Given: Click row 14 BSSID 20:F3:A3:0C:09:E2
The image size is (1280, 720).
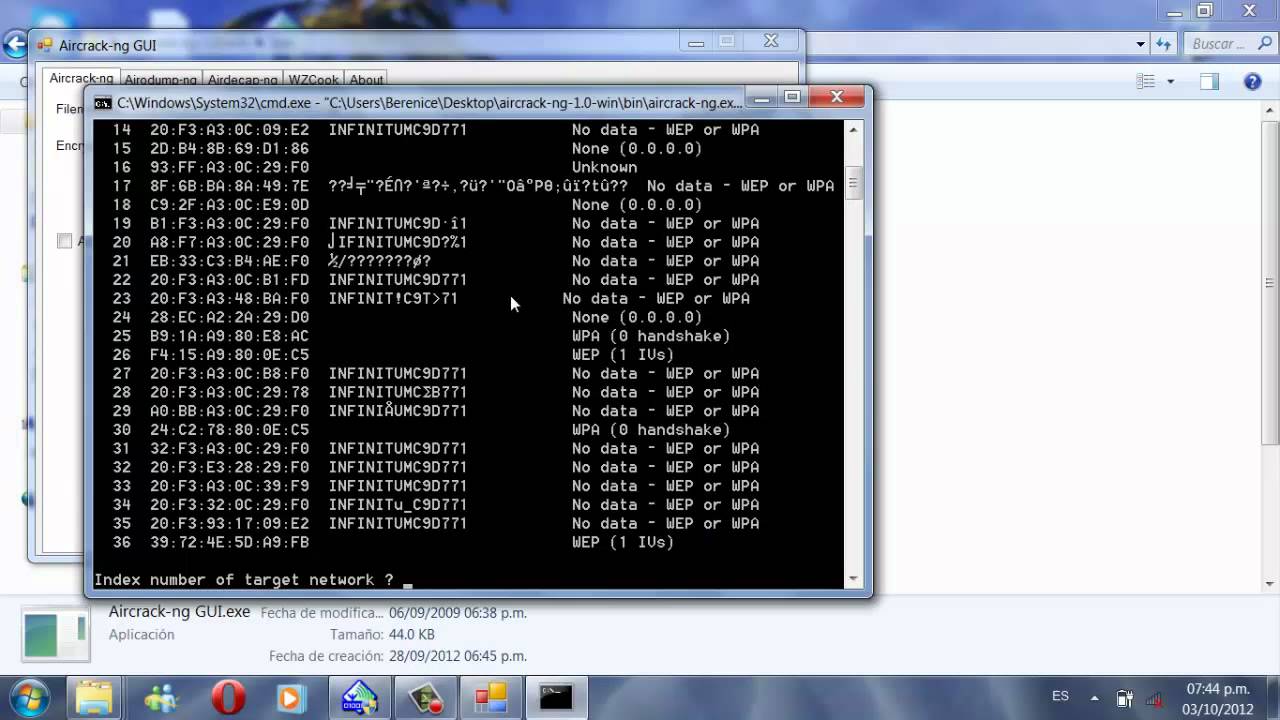Looking at the screenshot, I should point(230,130).
